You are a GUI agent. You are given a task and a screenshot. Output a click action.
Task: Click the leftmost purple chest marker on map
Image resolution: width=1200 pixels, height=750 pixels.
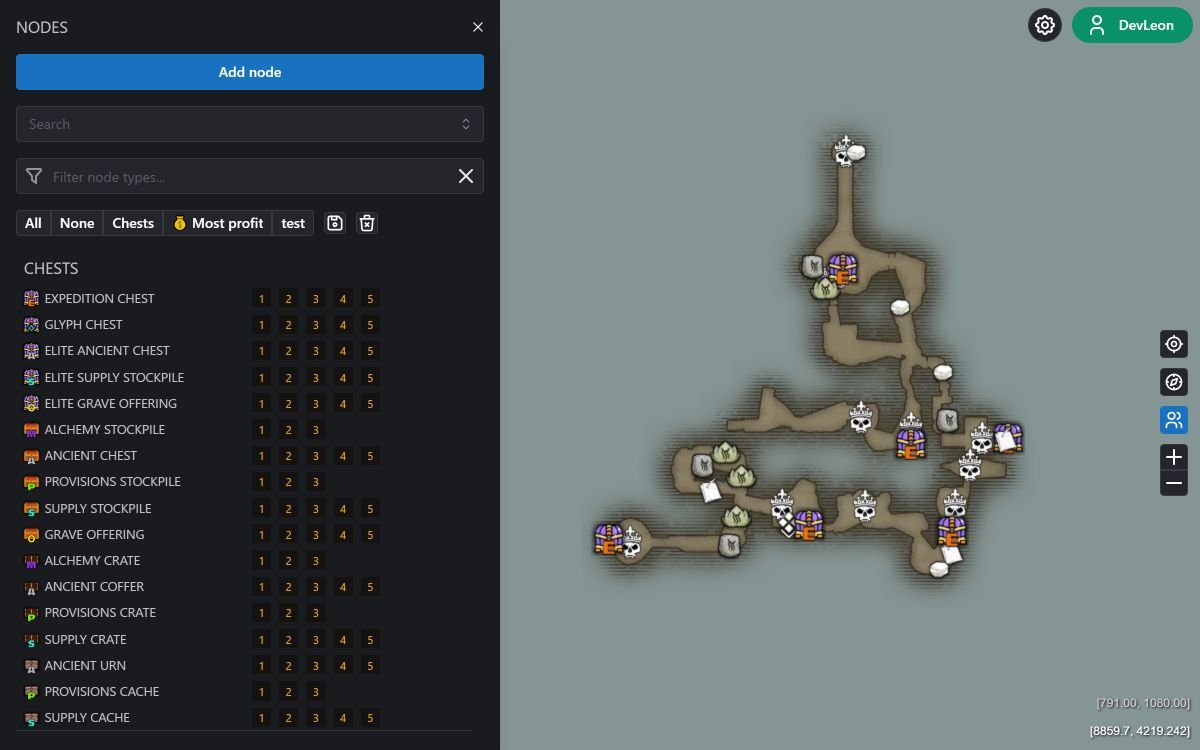[x=608, y=538]
